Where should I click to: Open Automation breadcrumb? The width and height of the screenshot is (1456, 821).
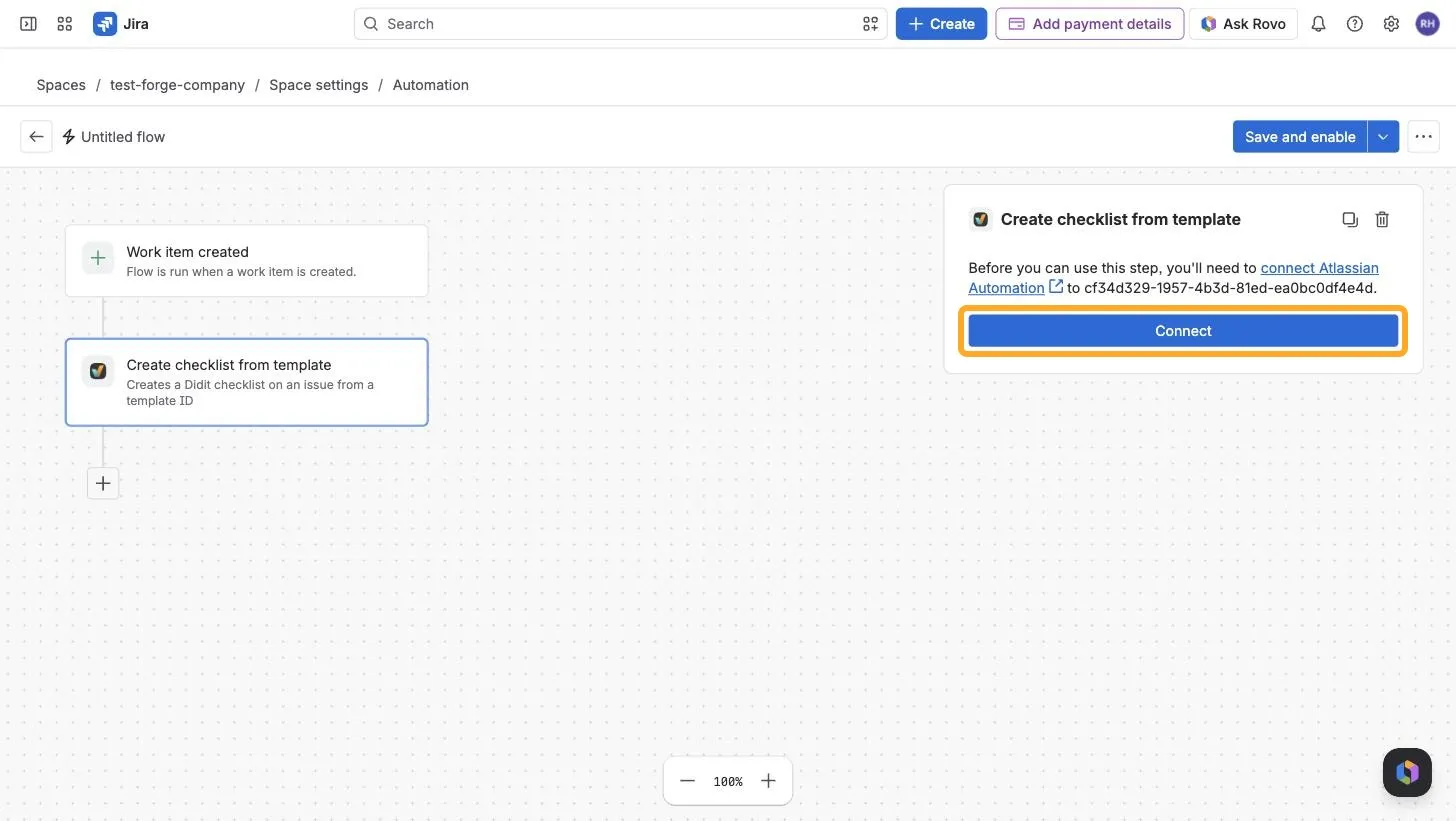pos(430,85)
